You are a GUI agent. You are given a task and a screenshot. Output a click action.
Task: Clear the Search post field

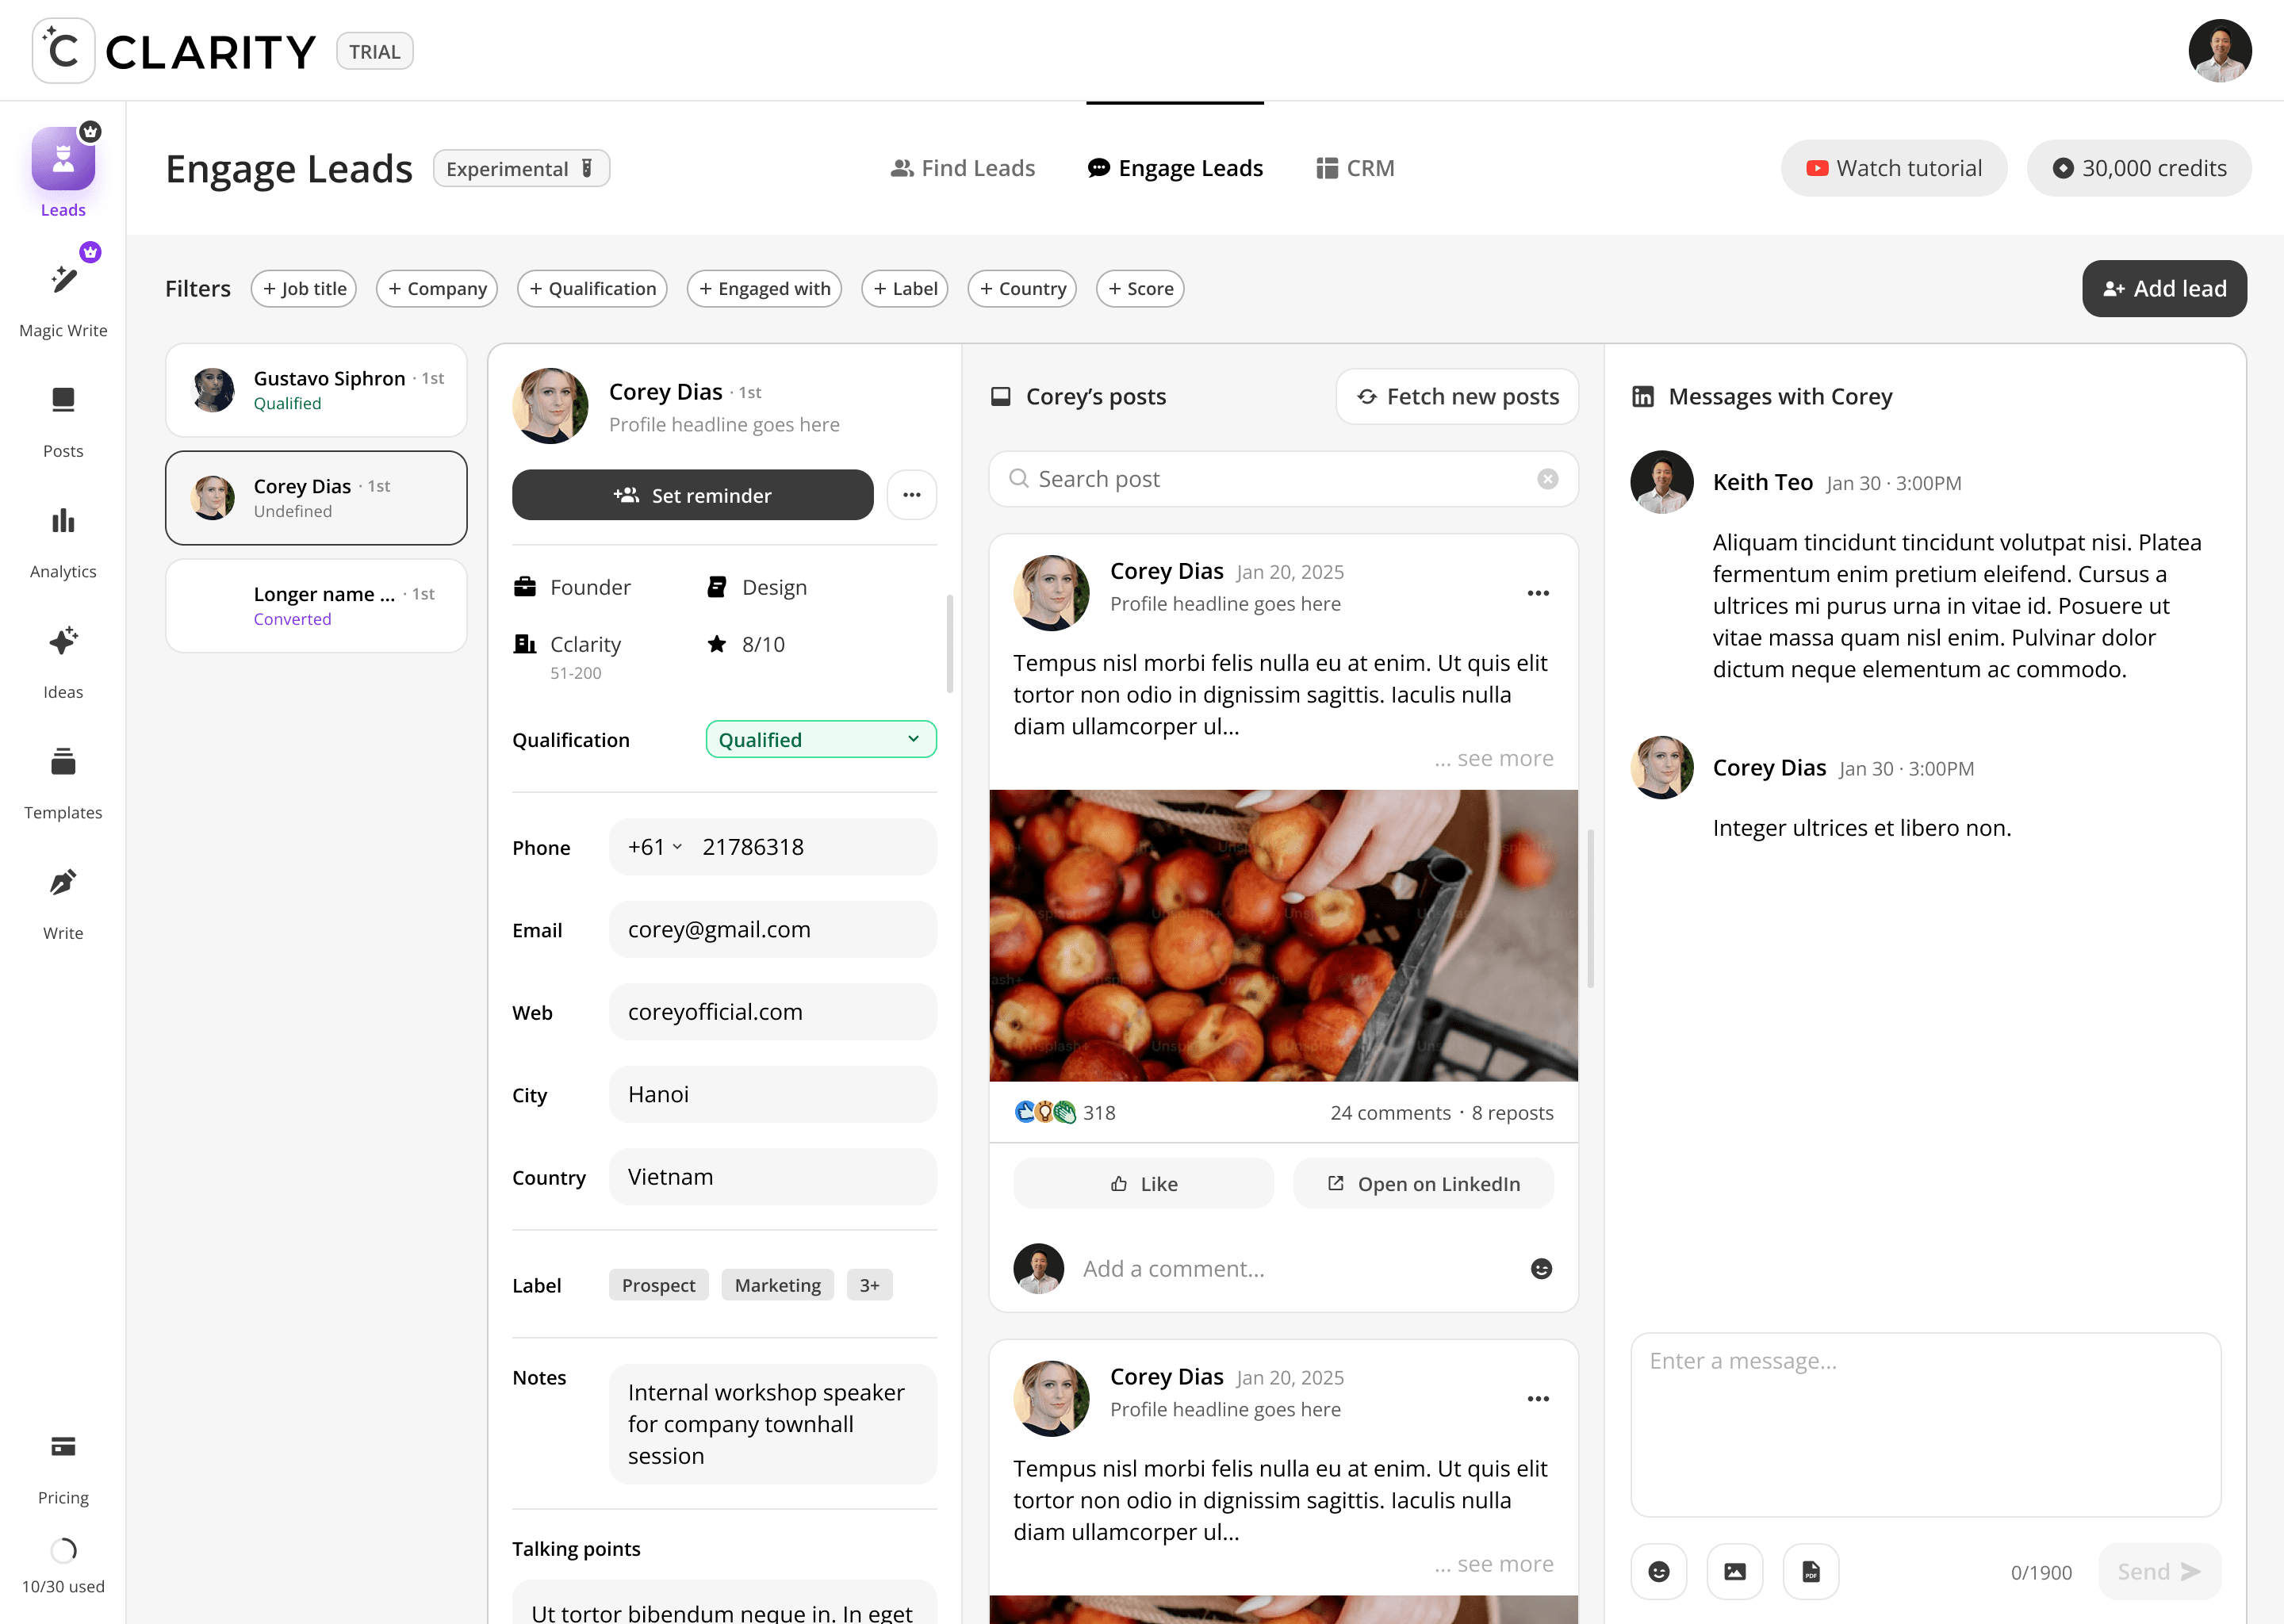tap(1547, 479)
